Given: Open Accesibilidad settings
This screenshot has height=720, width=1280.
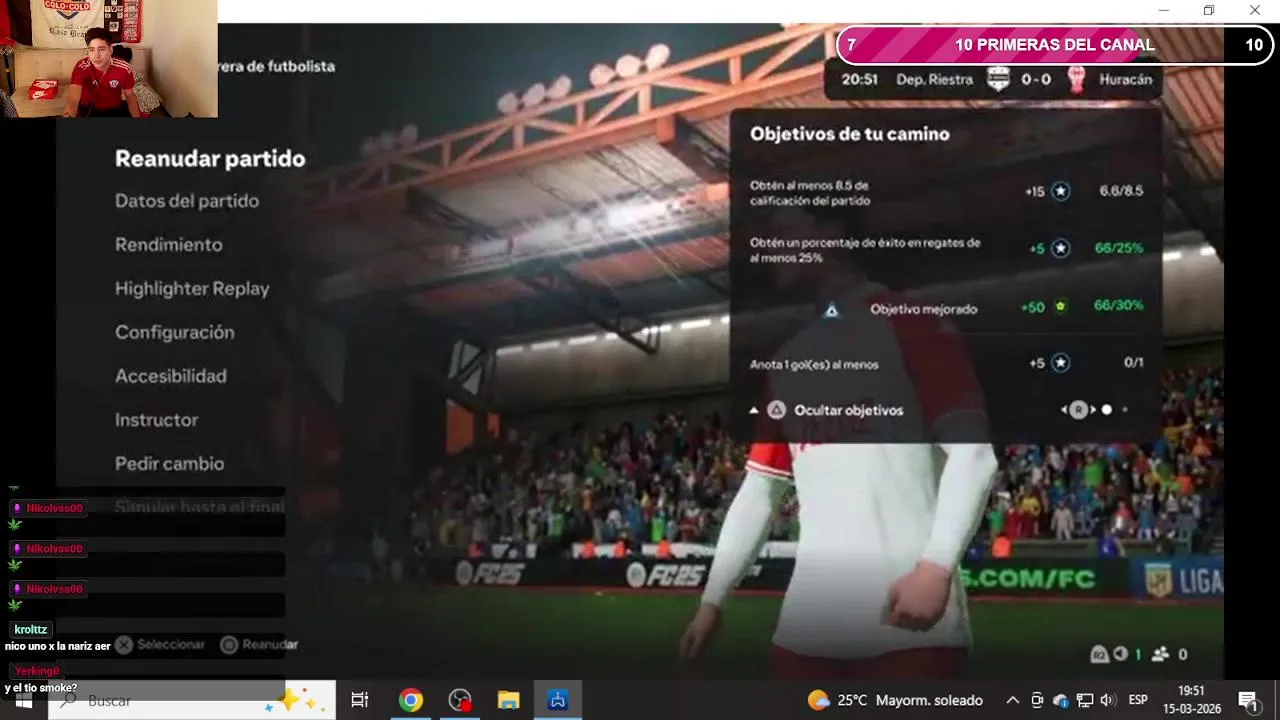Looking at the screenshot, I should [x=171, y=376].
